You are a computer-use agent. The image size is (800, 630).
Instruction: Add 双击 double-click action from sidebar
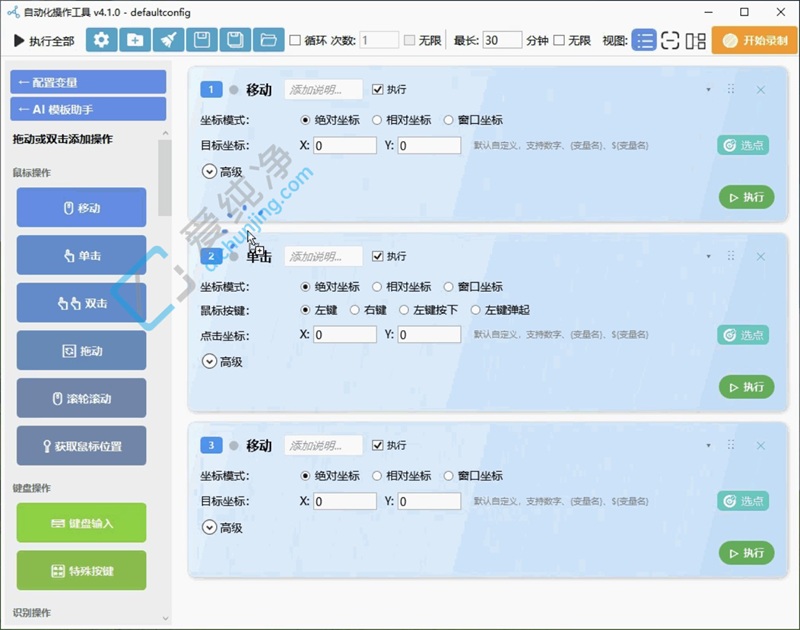(81, 303)
